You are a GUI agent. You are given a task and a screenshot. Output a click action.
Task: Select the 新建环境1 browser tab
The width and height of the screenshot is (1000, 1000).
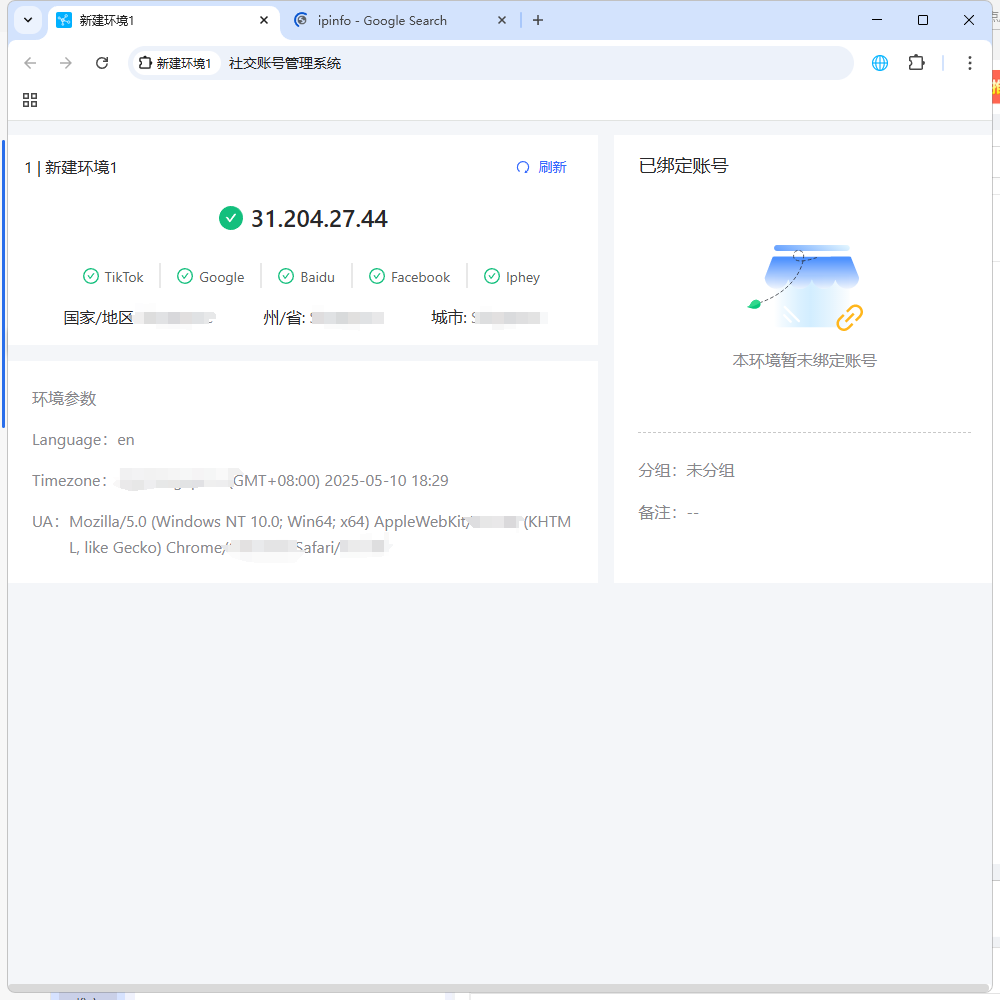(x=150, y=20)
